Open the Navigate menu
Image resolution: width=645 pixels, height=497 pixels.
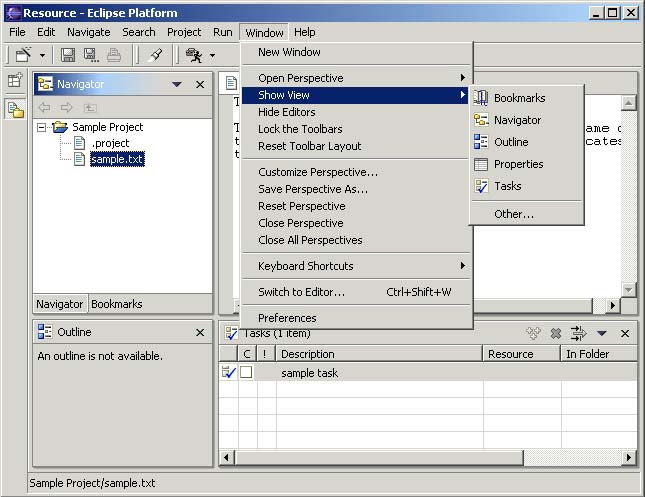[89, 32]
